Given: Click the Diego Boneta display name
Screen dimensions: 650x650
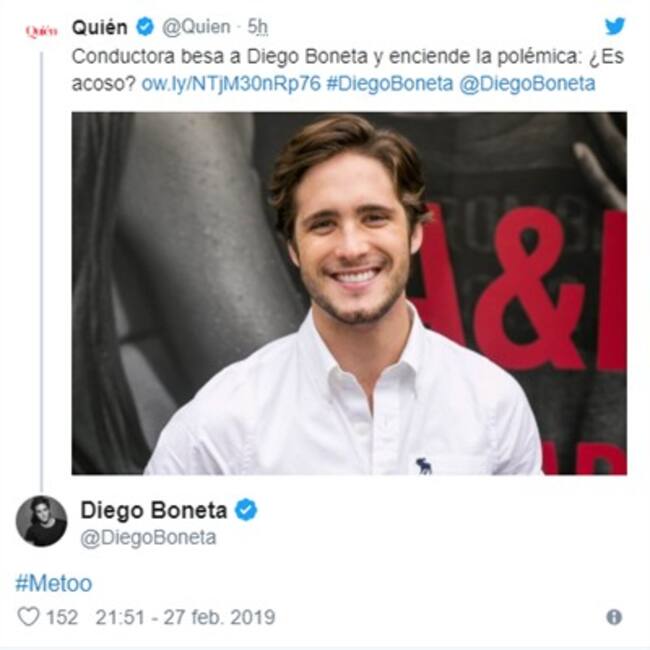Looking at the screenshot, I should tap(154, 510).
